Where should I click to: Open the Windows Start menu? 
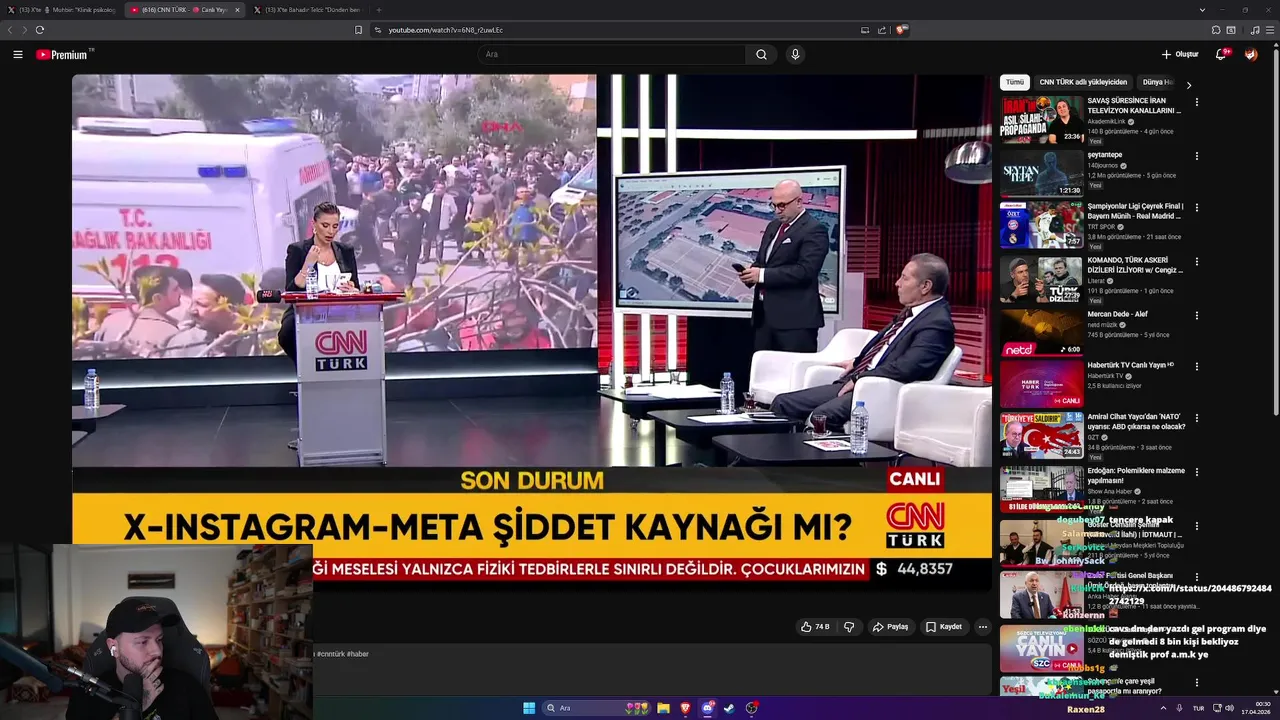click(529, 708)
